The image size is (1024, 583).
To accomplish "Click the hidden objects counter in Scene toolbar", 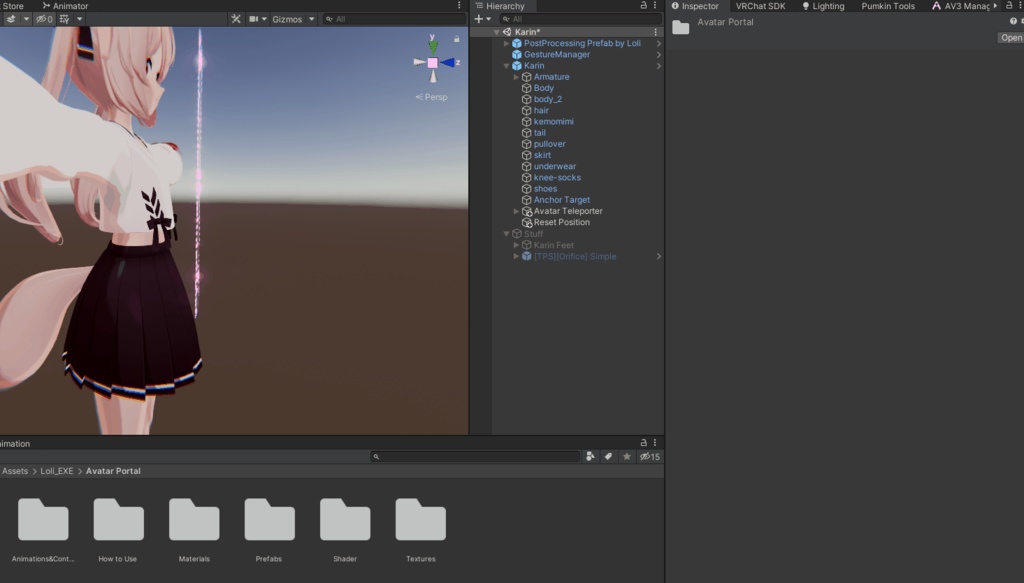I will (41, 18).
